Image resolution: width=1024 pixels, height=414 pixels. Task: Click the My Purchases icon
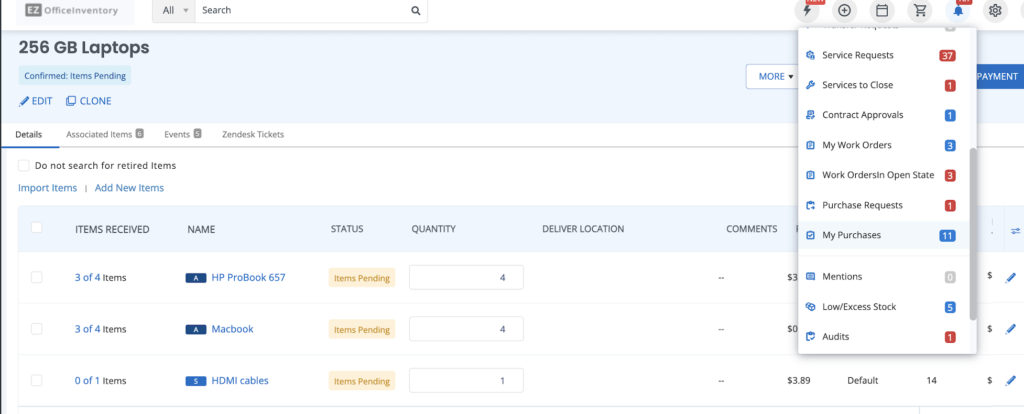click(x=810, y=236)
